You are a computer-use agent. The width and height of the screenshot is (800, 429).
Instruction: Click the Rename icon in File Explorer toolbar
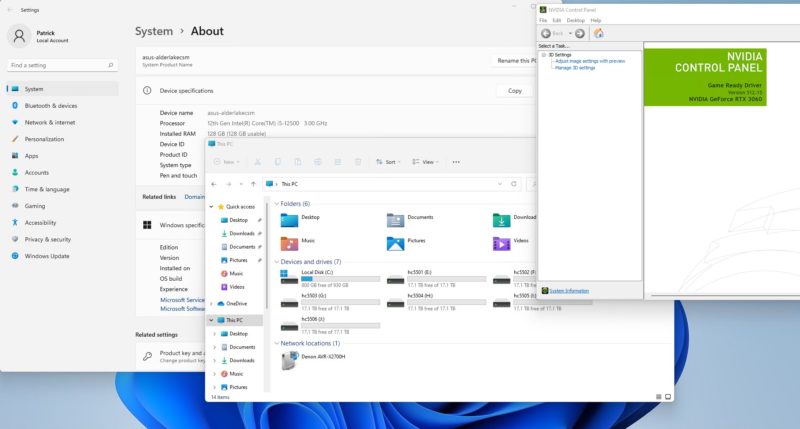point(318,162)
